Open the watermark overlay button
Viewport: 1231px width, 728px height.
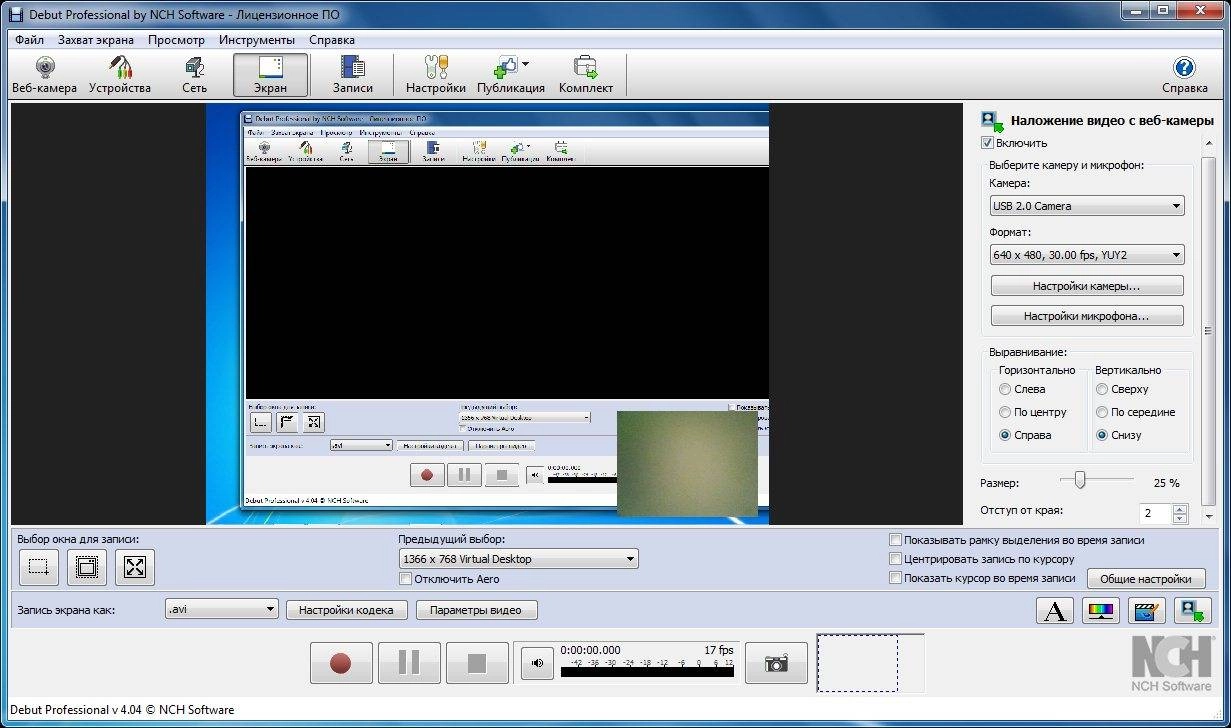pos(1147,610)
